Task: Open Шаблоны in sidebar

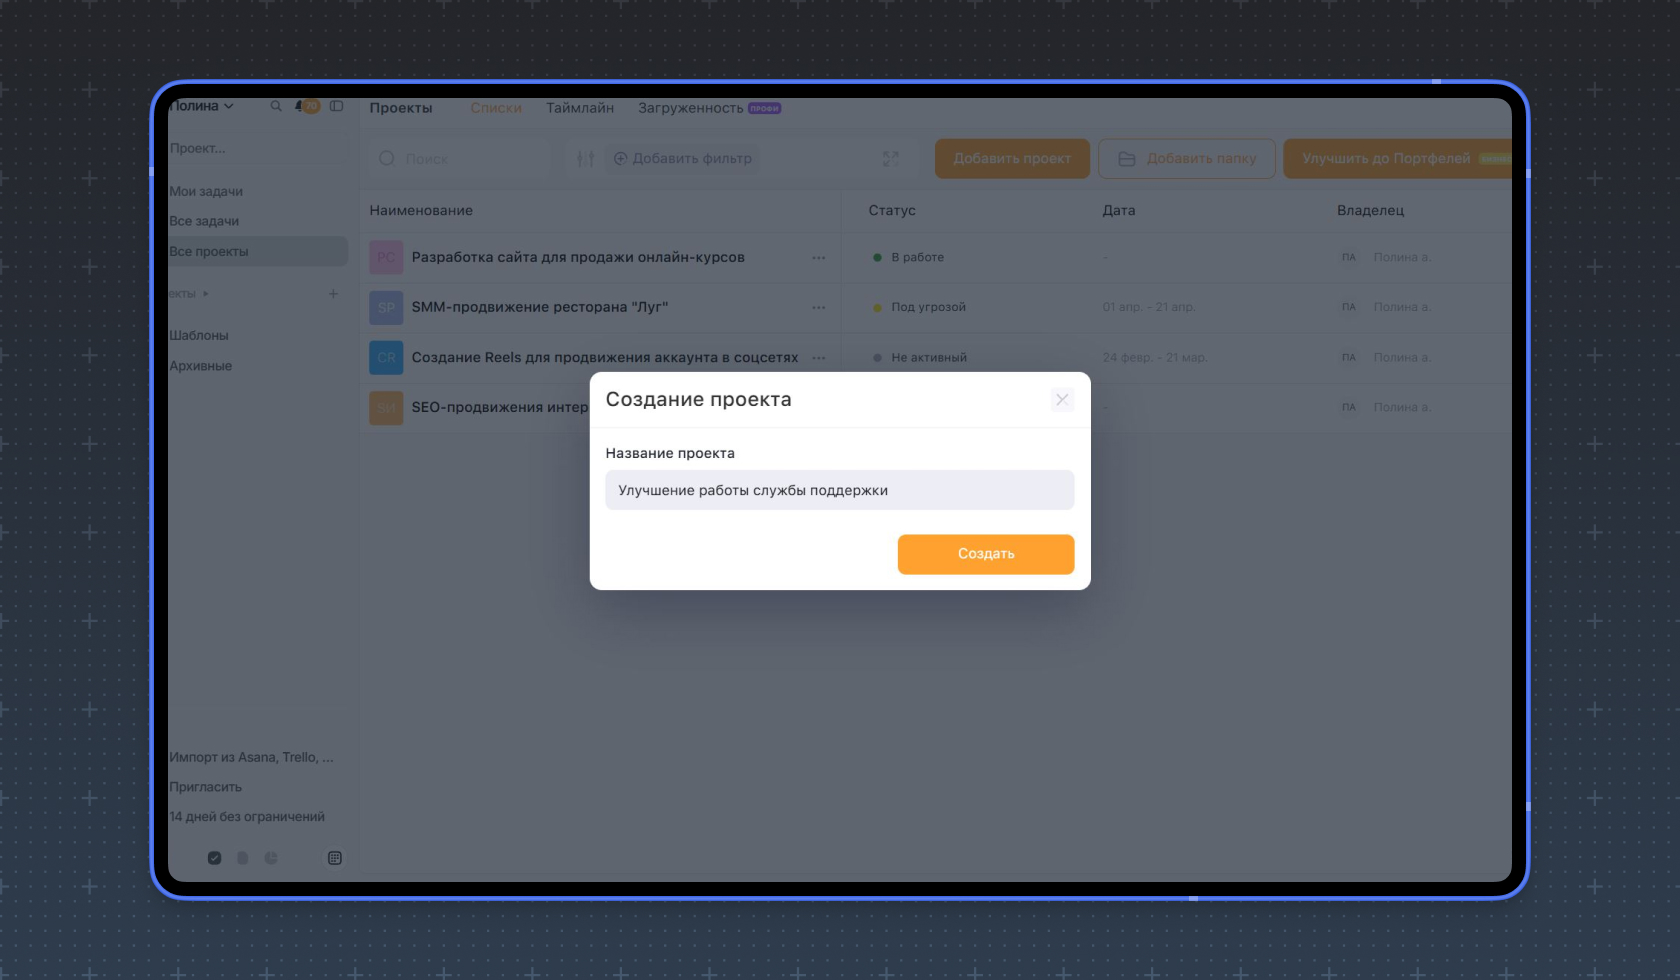Action: pyautogui.click(x=199, y=335)
